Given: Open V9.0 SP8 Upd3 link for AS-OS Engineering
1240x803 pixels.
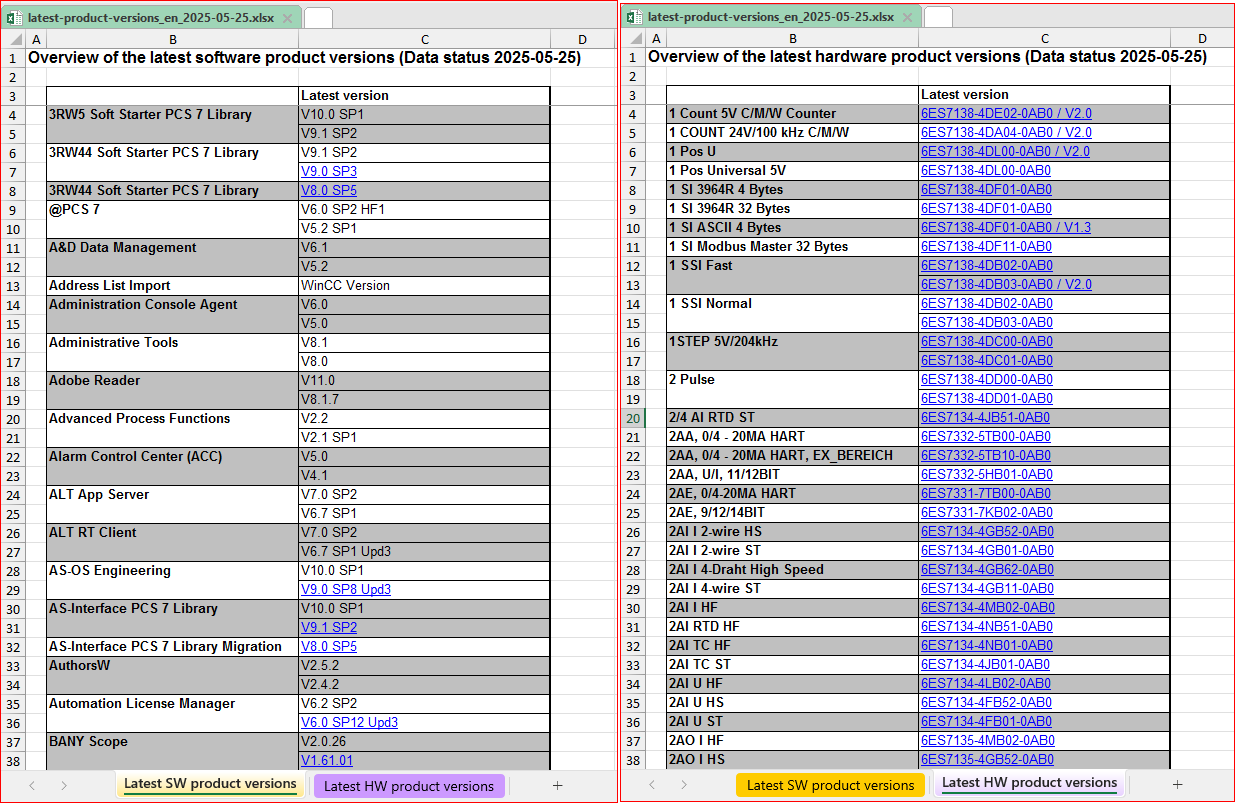Looking at the screenshot, I should coord(346,589).
